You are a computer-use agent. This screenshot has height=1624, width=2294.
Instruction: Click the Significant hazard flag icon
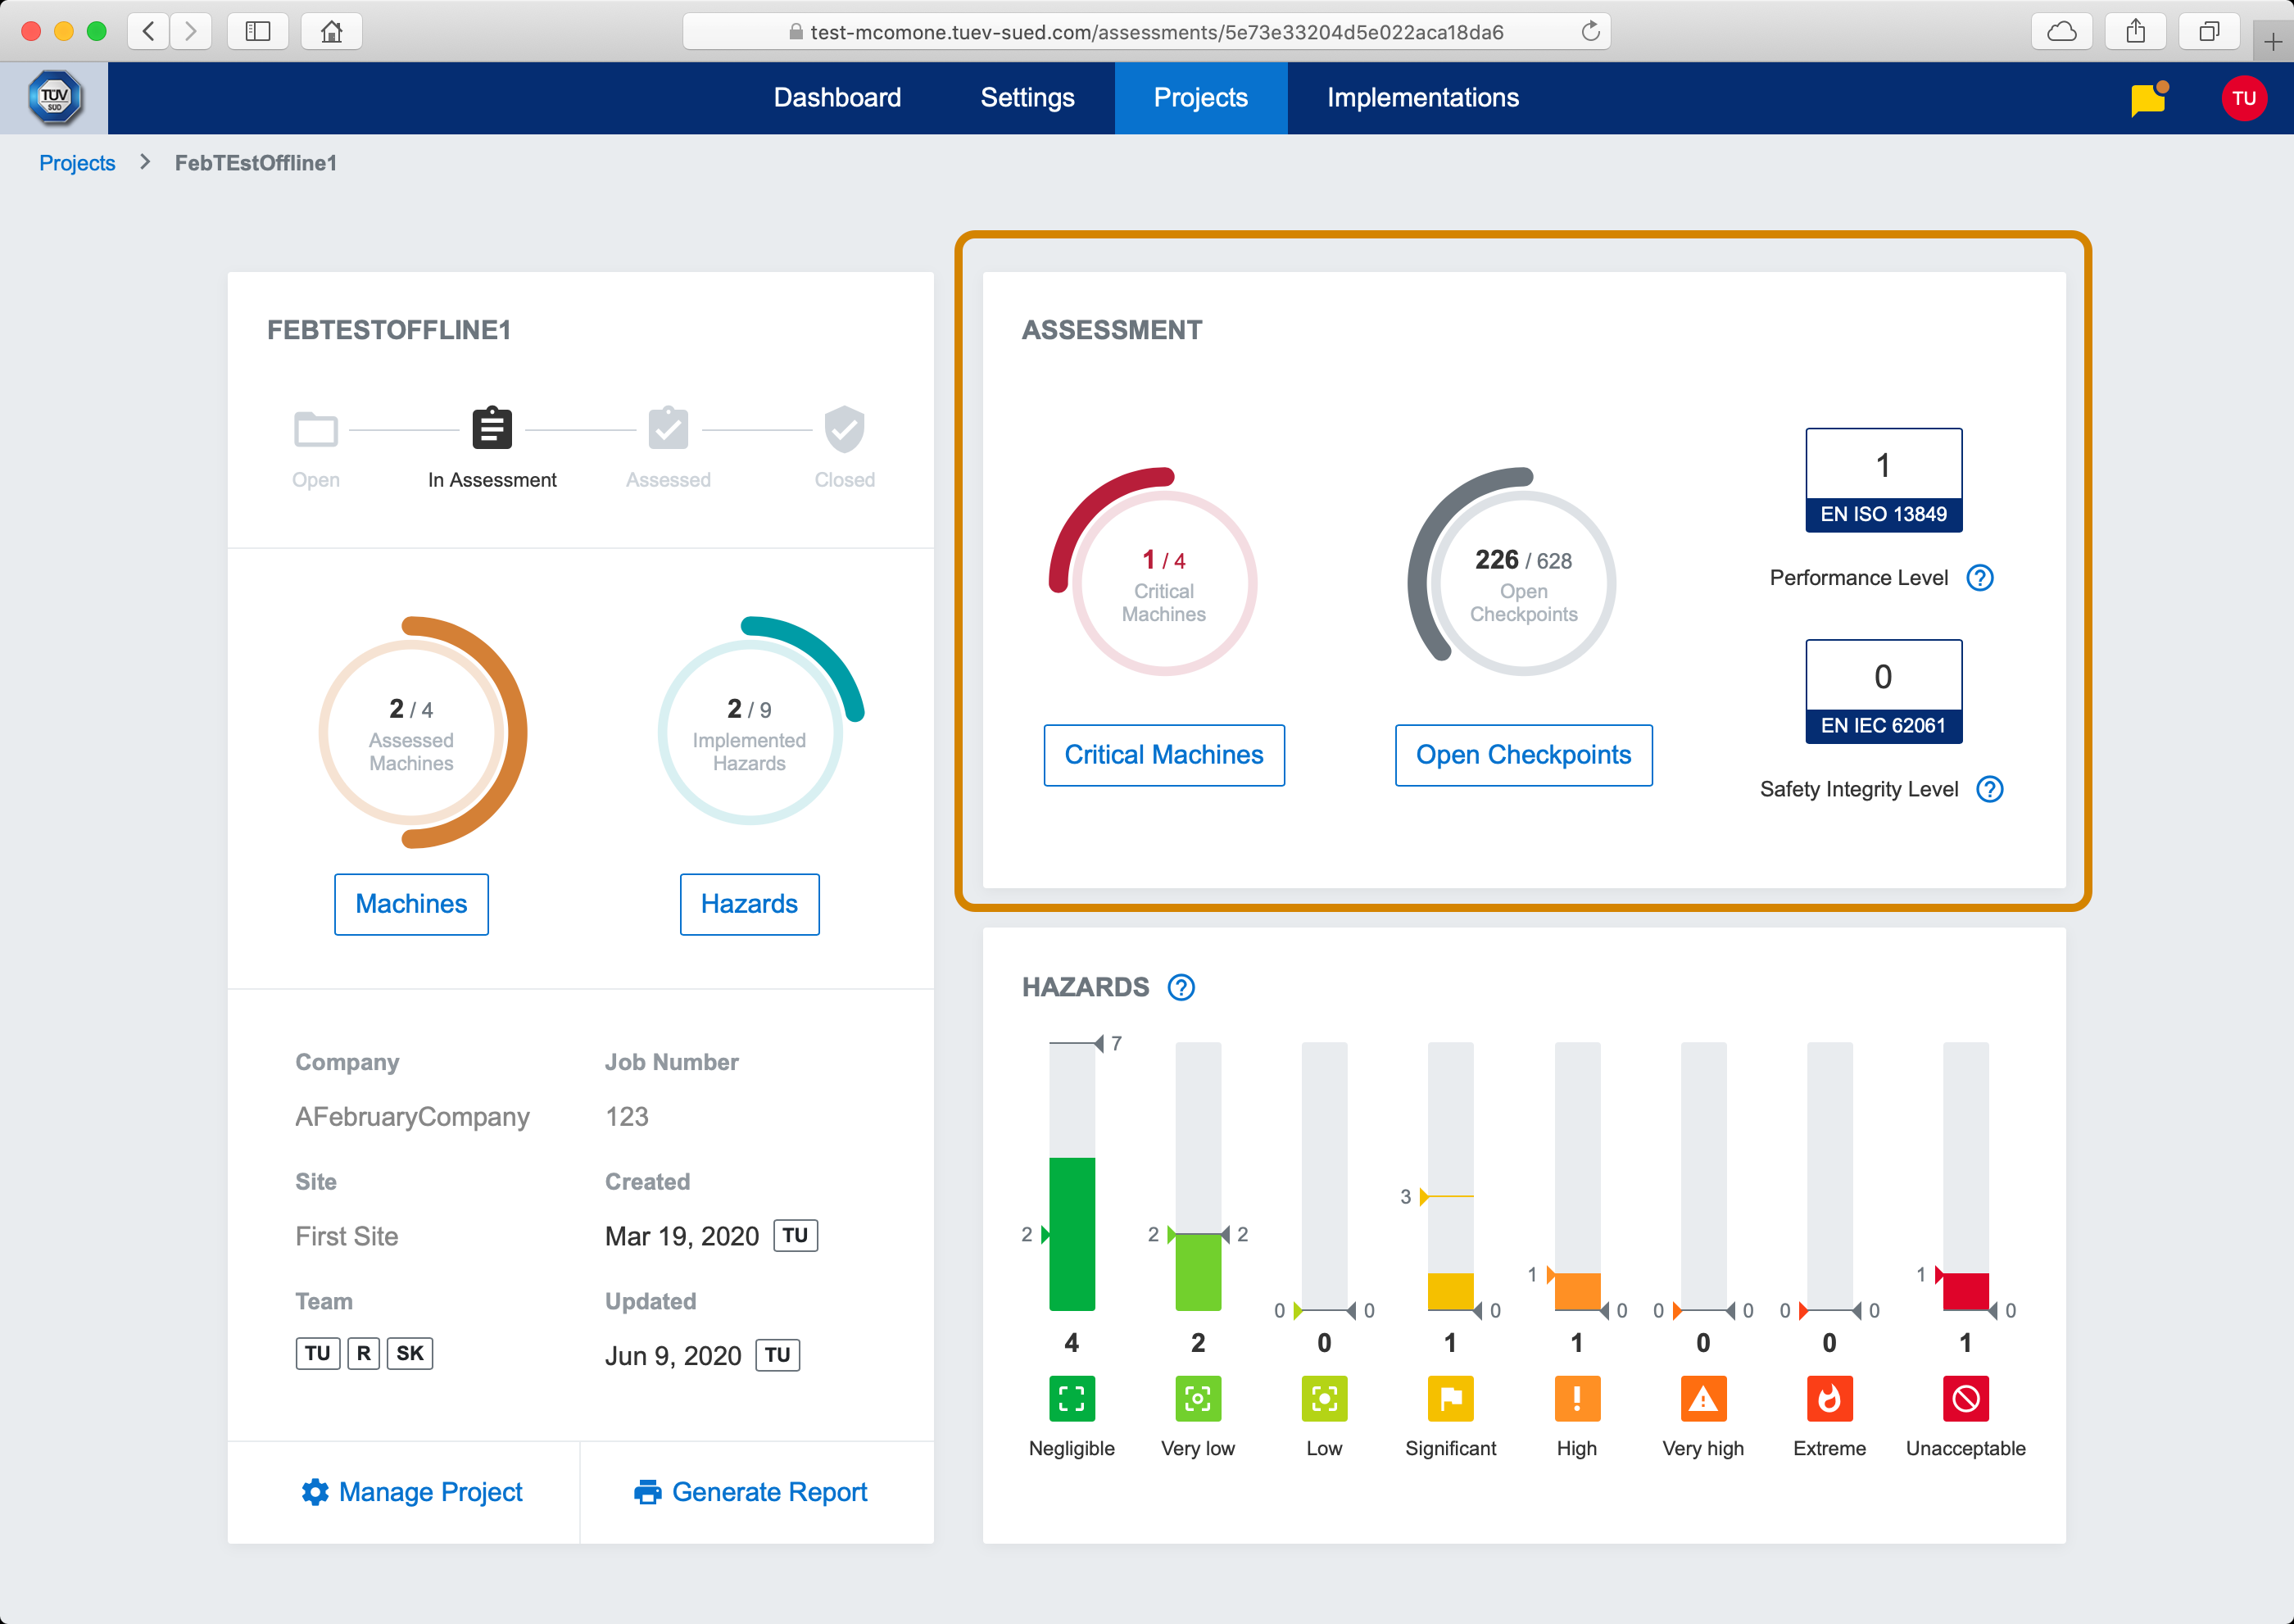1449,1398
